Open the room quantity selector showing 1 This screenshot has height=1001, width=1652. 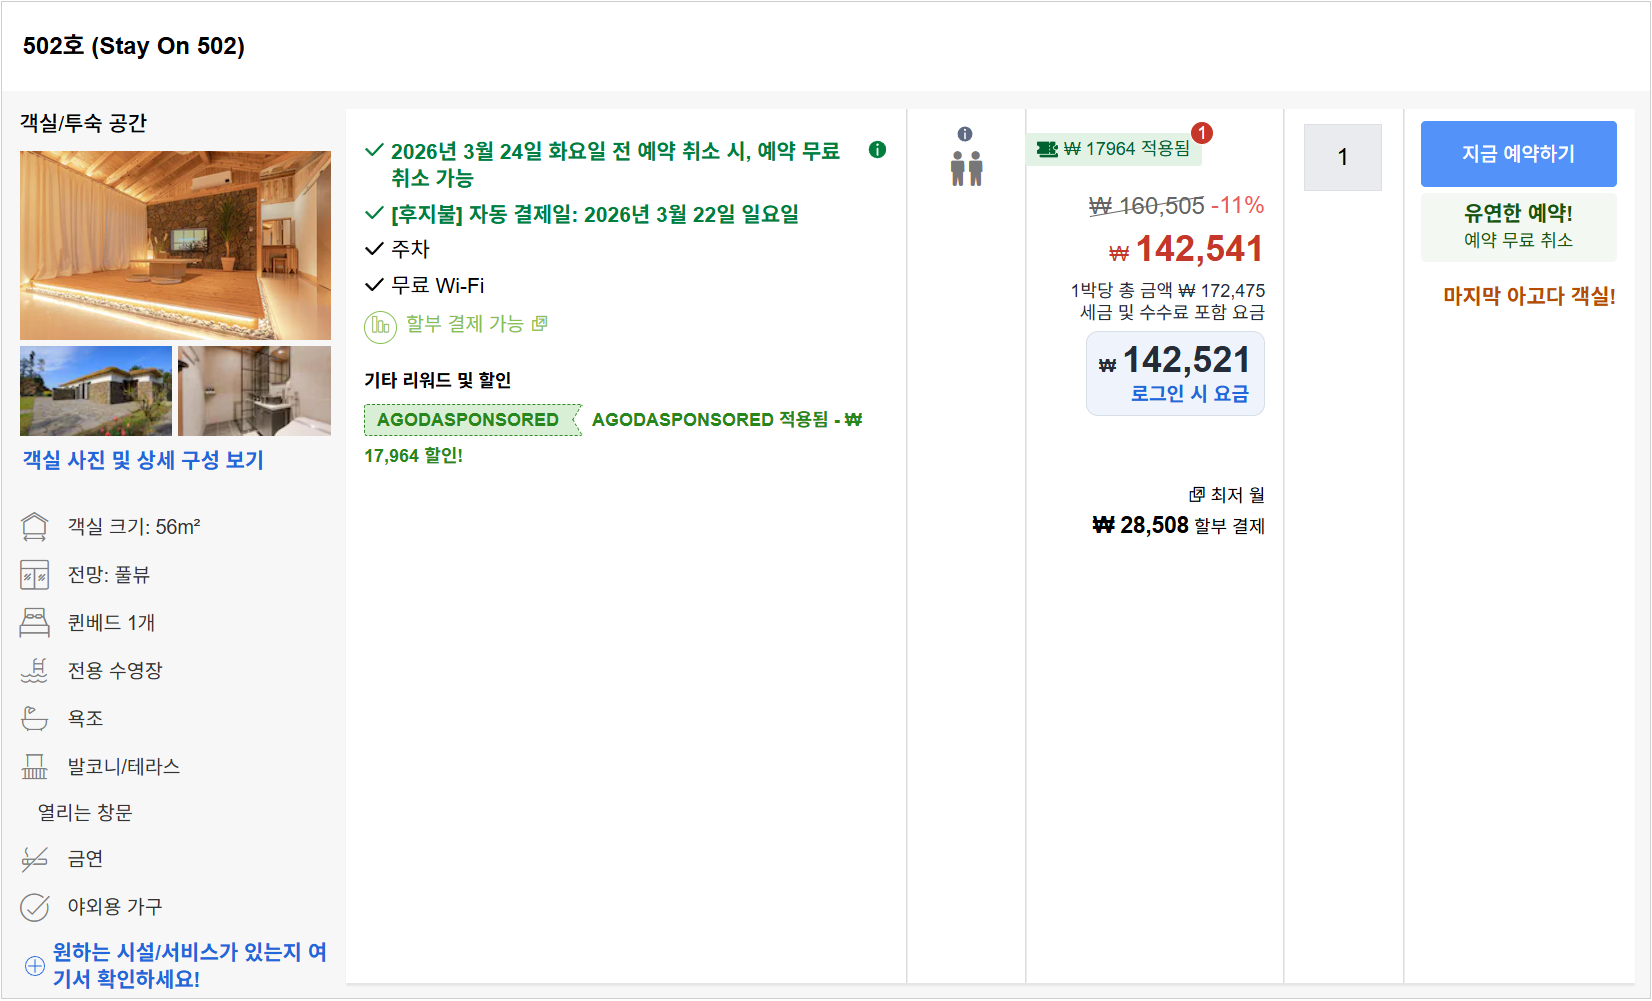click(1343, 157)
